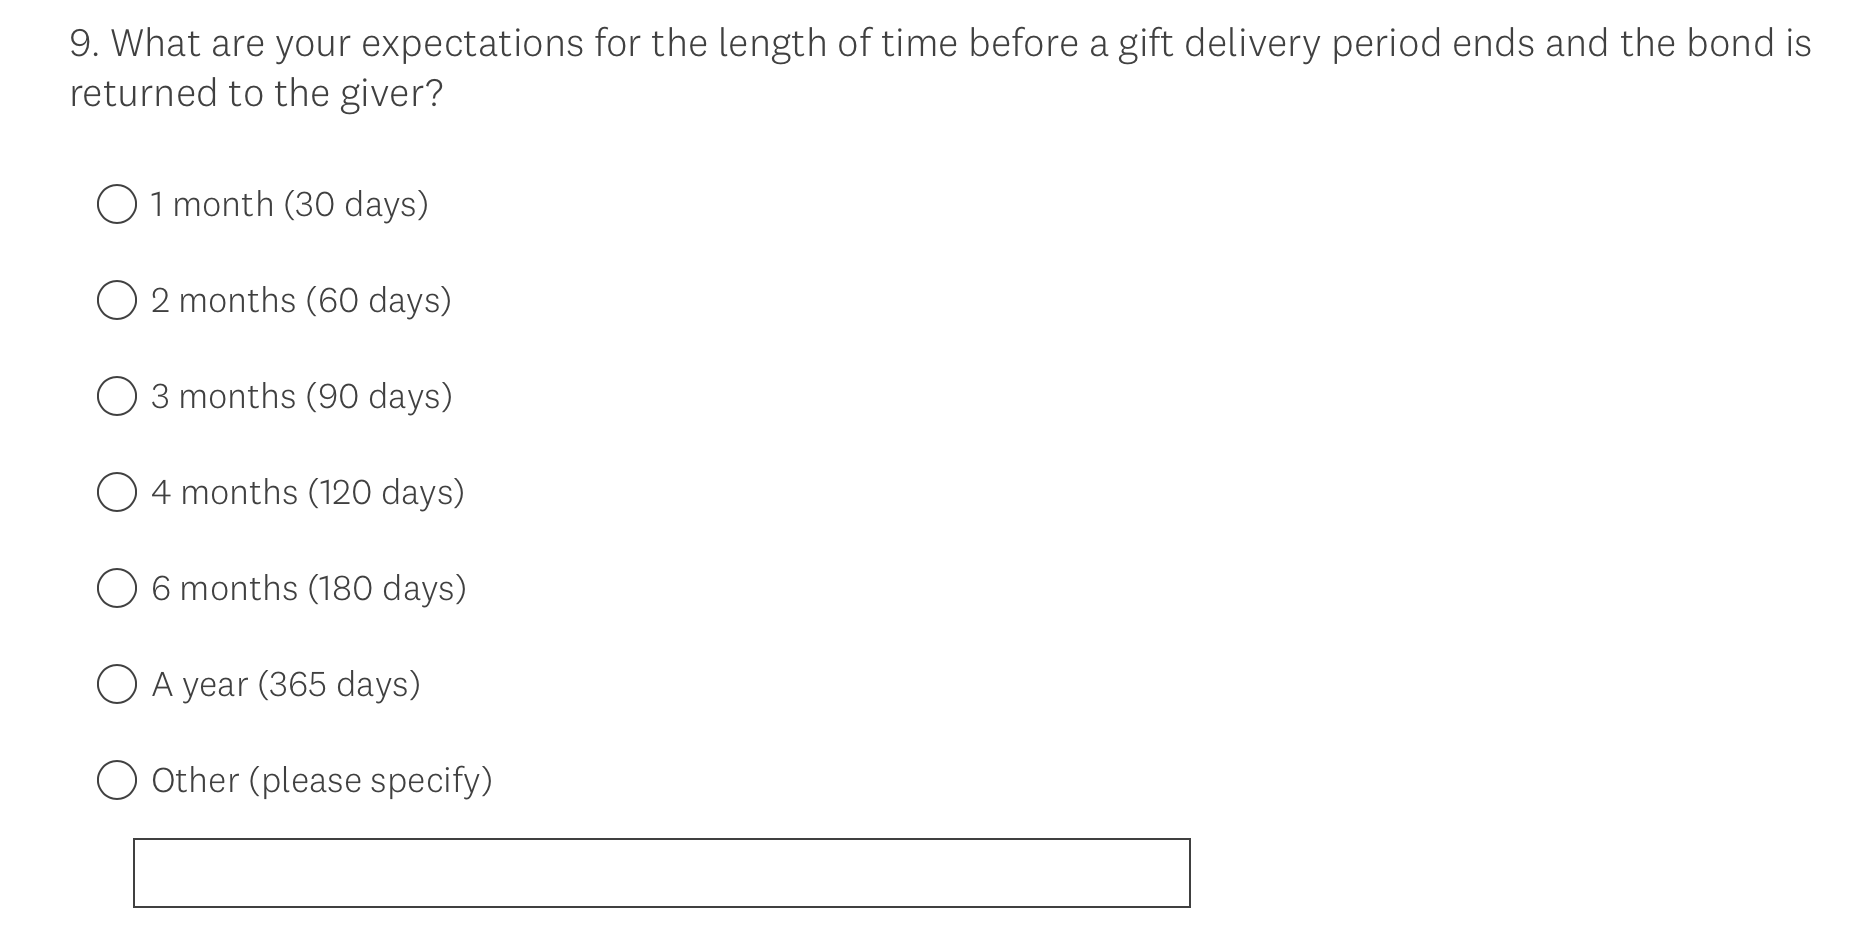Select the Other (please specify) radio button
Viewport: 1876px width, 934px height.
(x=117, y=780)
